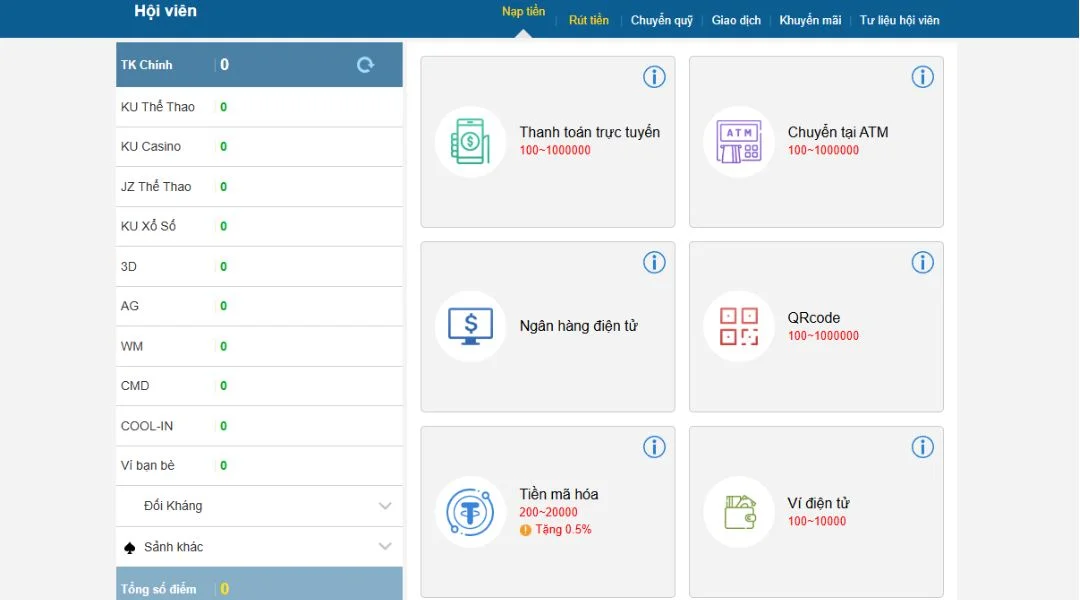Open info for Tiền mã hóa

654,447
